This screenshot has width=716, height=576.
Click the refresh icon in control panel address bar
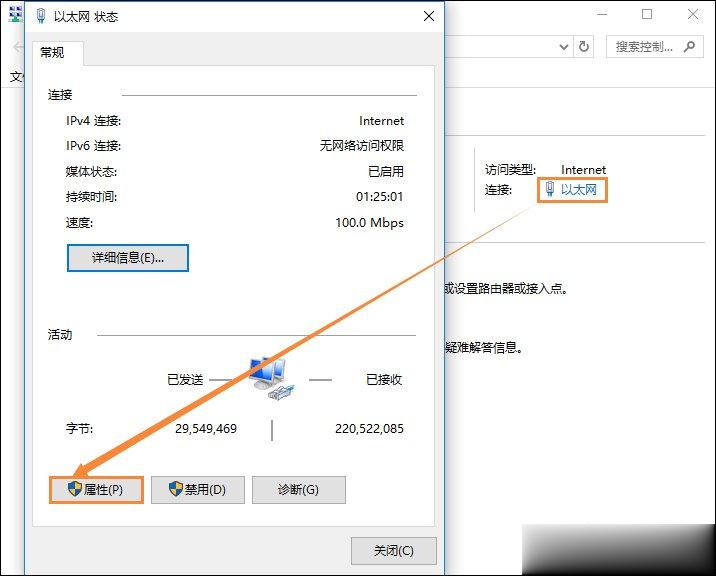pyautogui.click(x=584, y=47)
